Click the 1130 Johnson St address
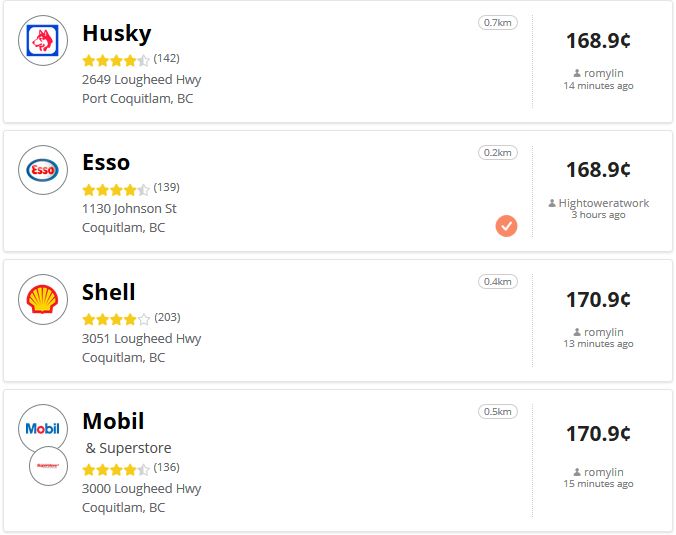The height and width of the screenshot is (535, 676). tap(129, 209)
